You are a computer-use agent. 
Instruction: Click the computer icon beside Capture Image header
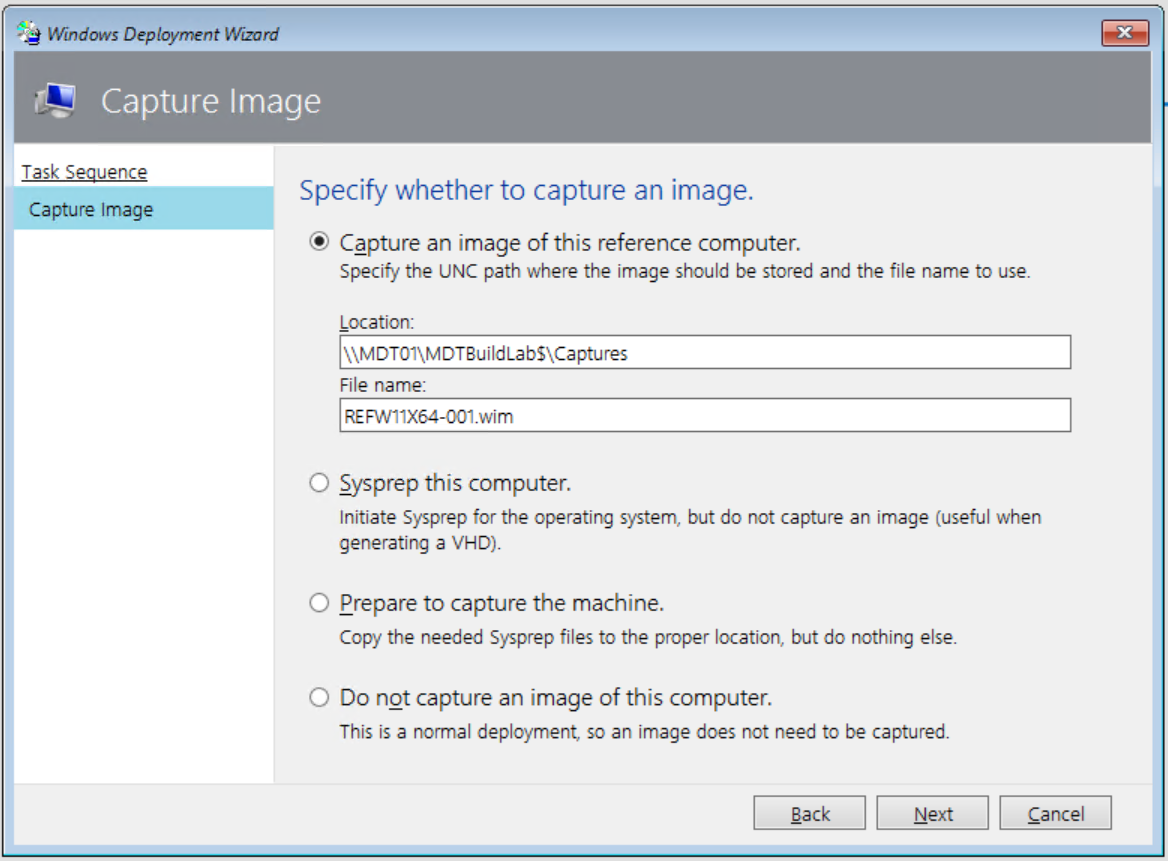click(55, 101)
